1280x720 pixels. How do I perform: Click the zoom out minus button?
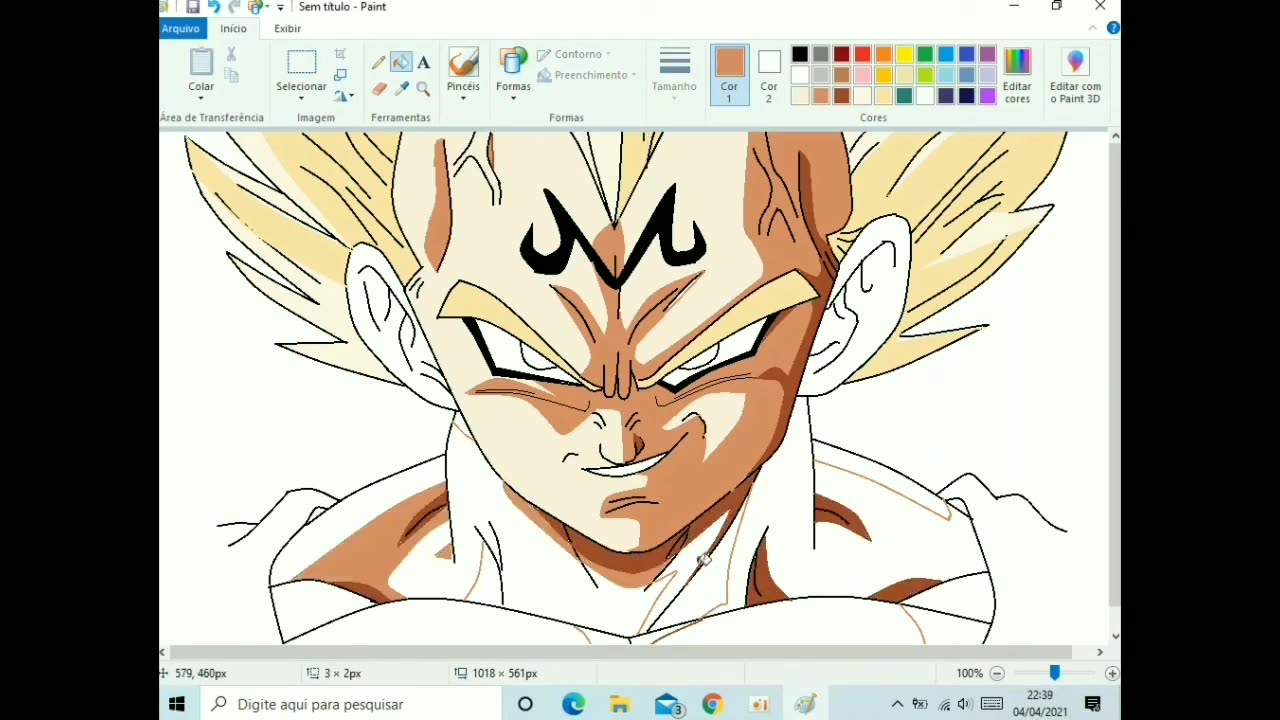997,674
